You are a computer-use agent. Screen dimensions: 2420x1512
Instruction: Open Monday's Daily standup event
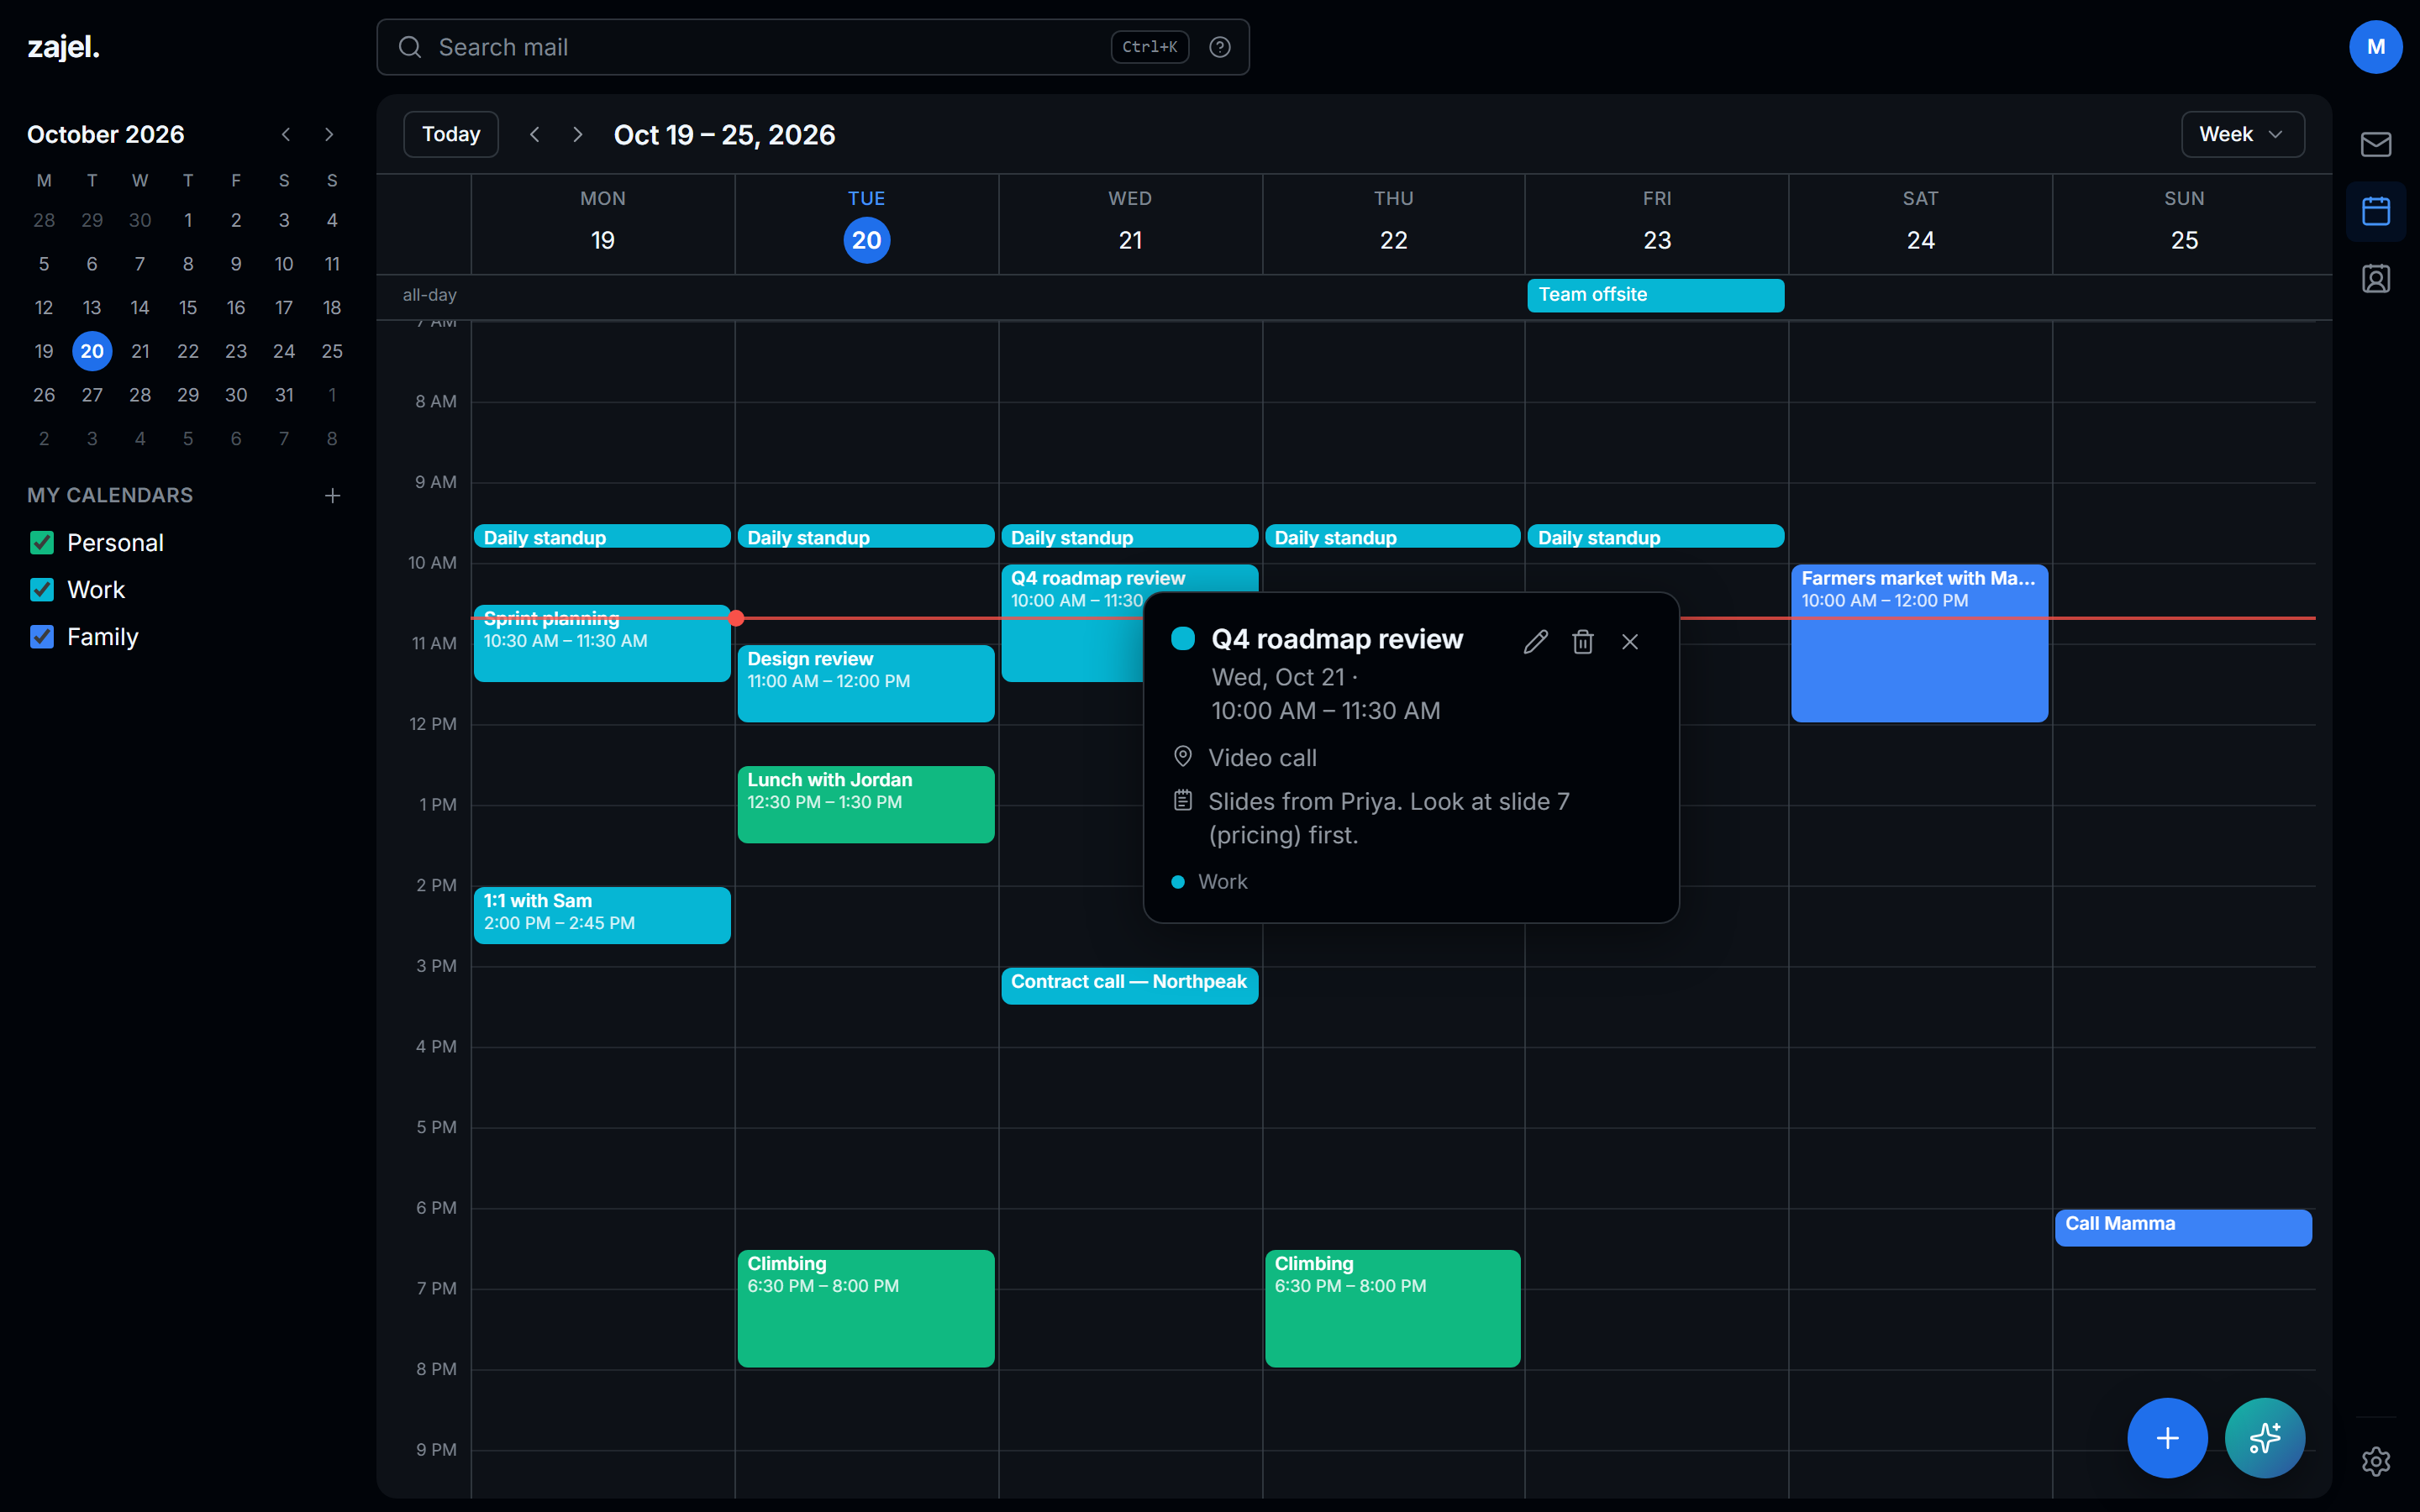pos(602,537)
